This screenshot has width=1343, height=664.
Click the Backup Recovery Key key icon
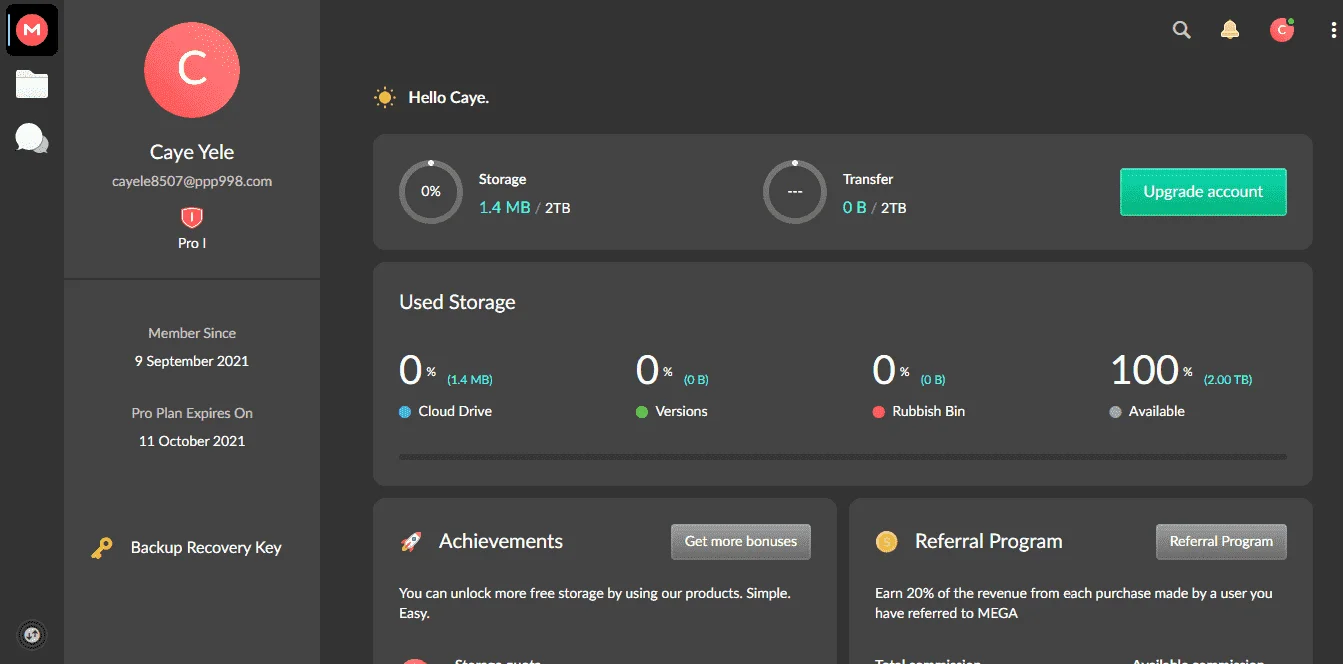pyautogui.click(x=102, y=548)
